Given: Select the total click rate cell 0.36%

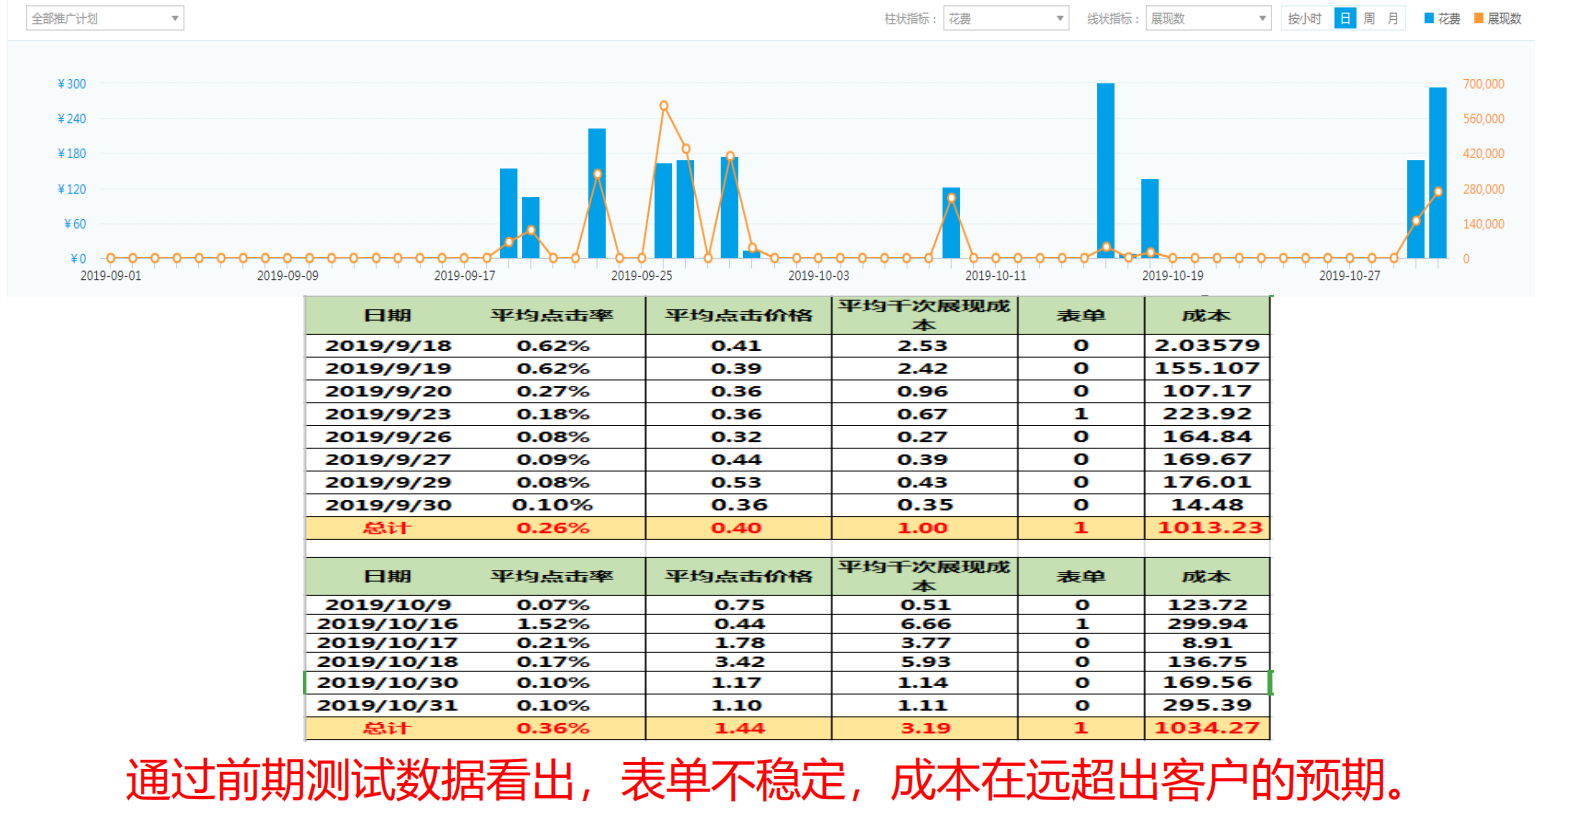Looking at the screenshot, I should pyautogui.click(x=553, y=728).
